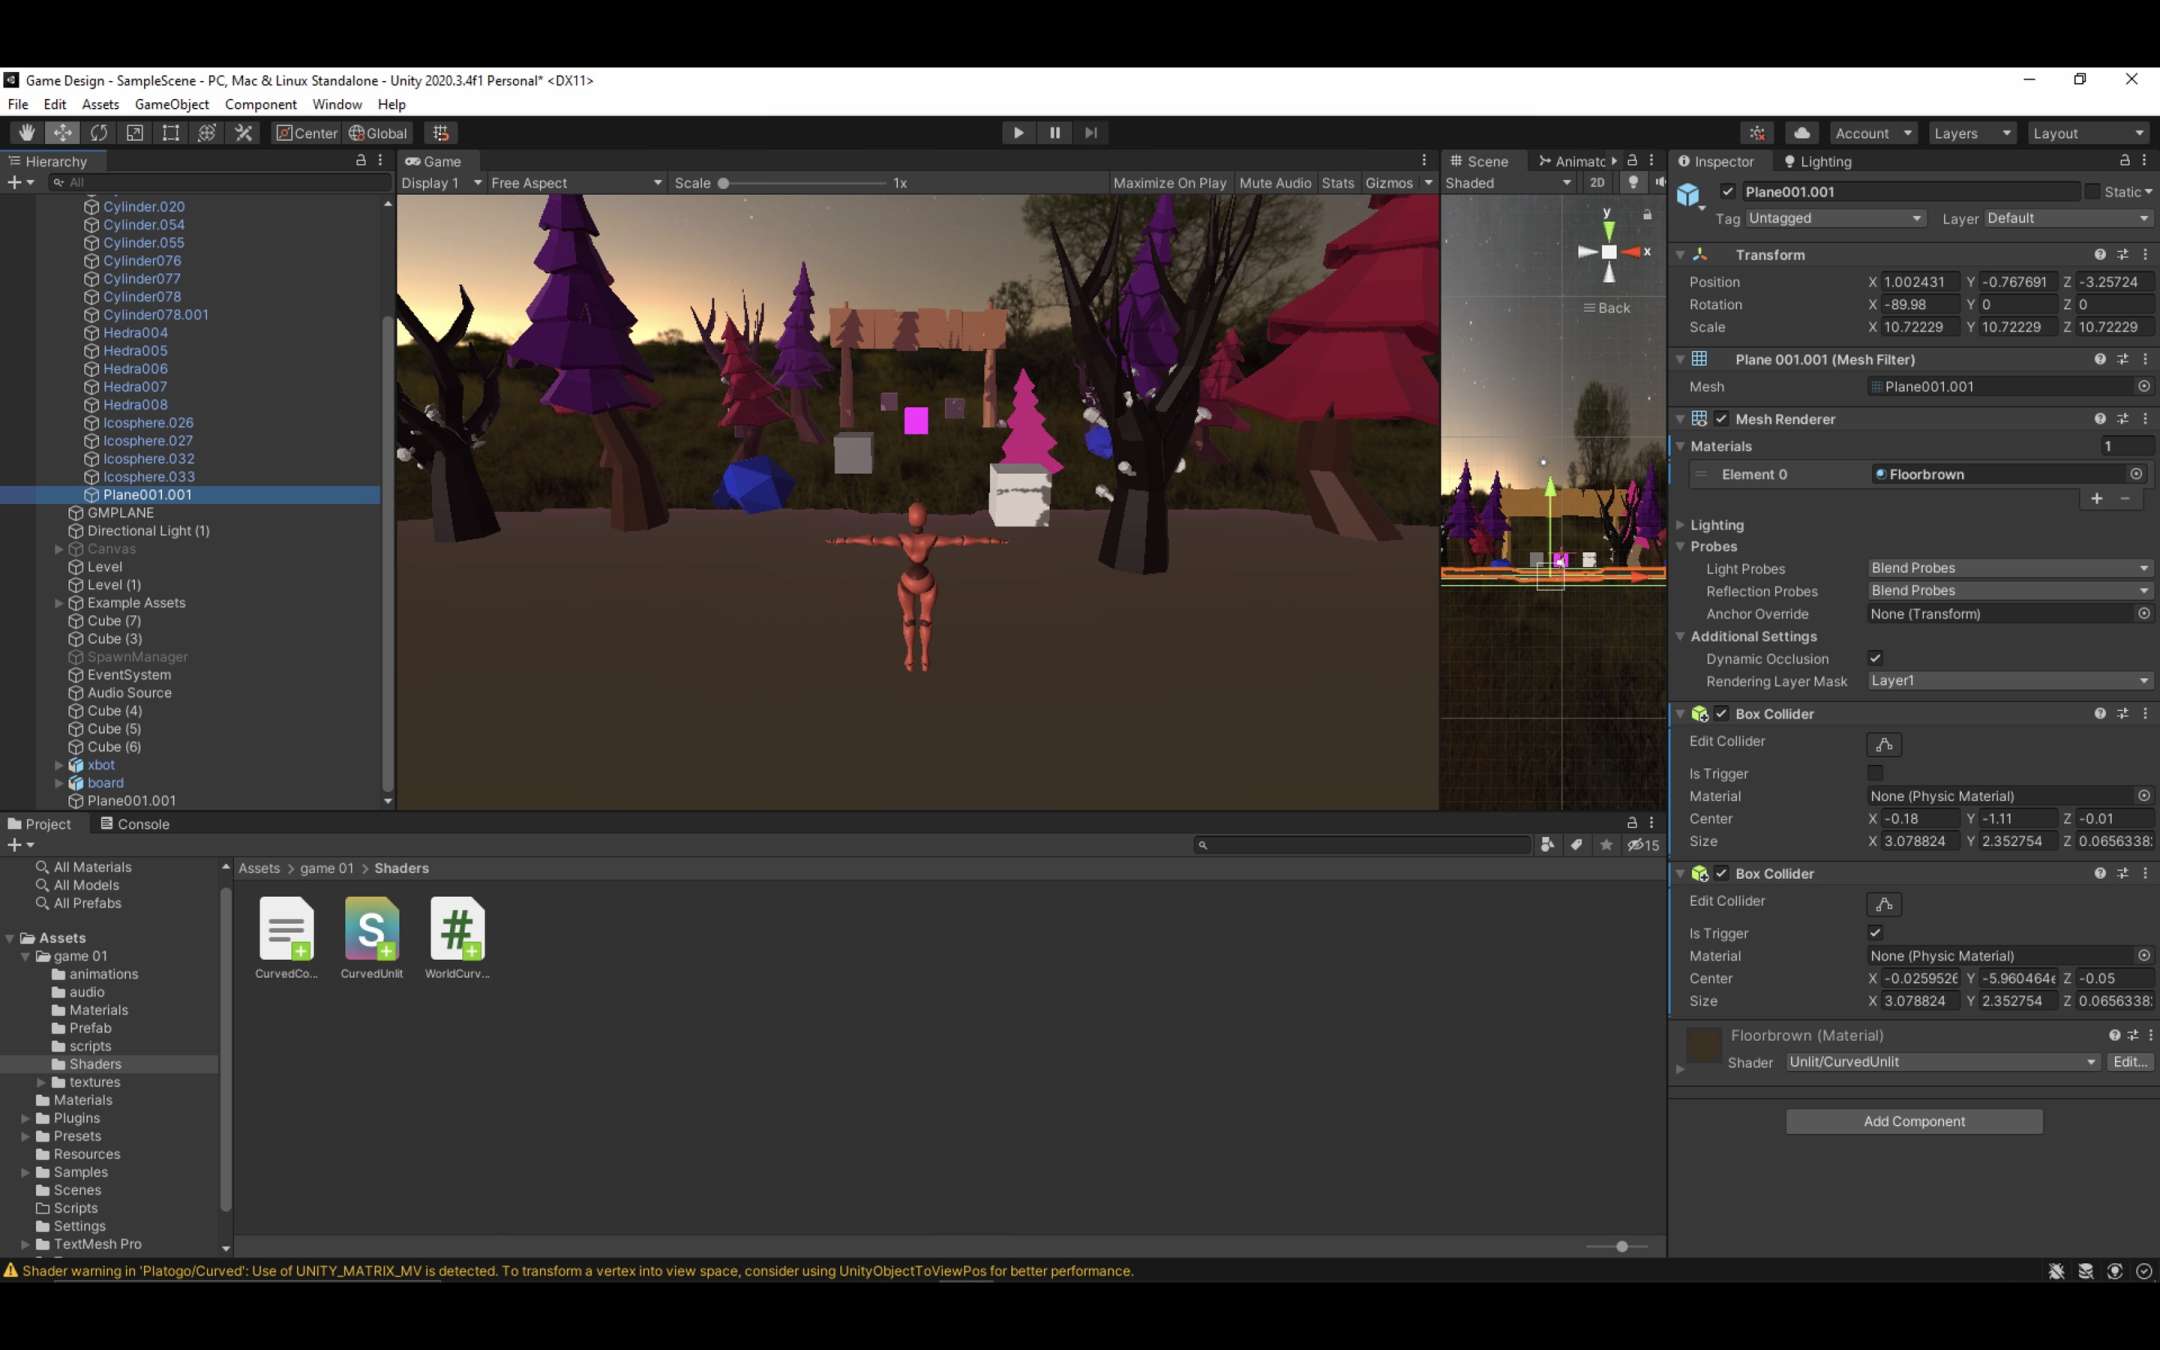Click Maximize On Play button
The width and height of the screenshot is (2160, 1350).
point(1168,183)
